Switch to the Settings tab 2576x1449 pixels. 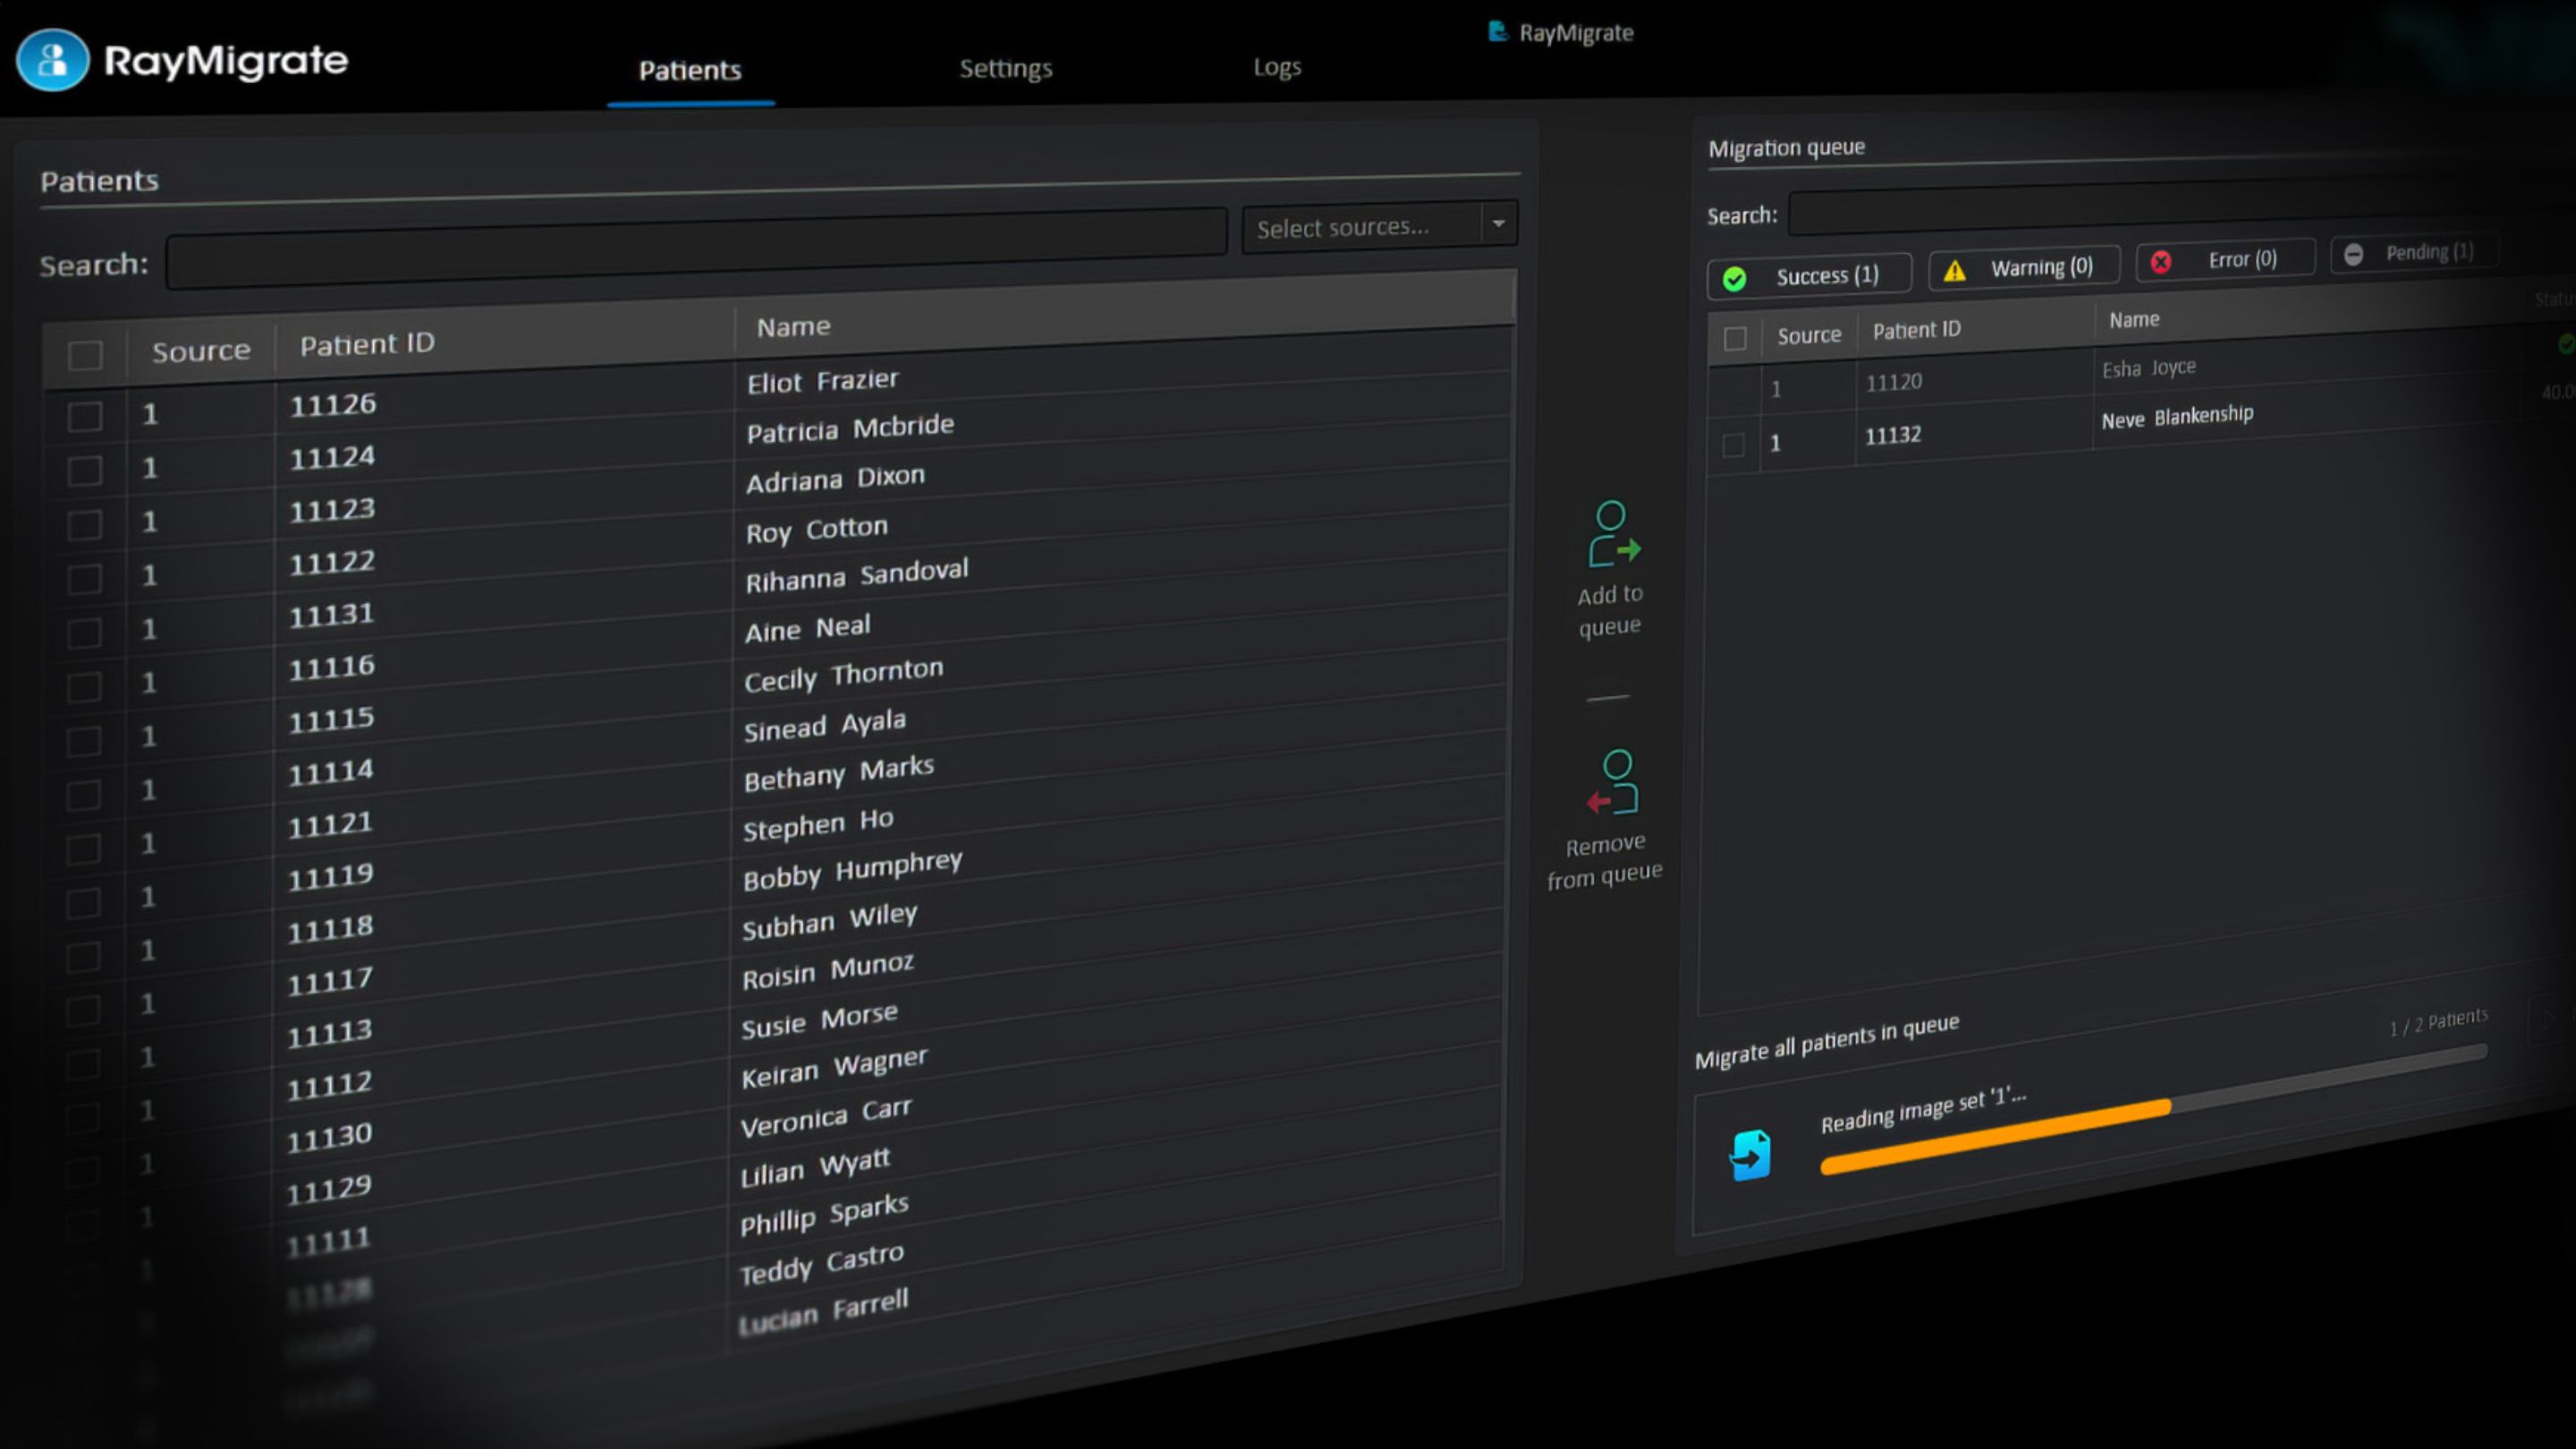tap(1005, 68)
